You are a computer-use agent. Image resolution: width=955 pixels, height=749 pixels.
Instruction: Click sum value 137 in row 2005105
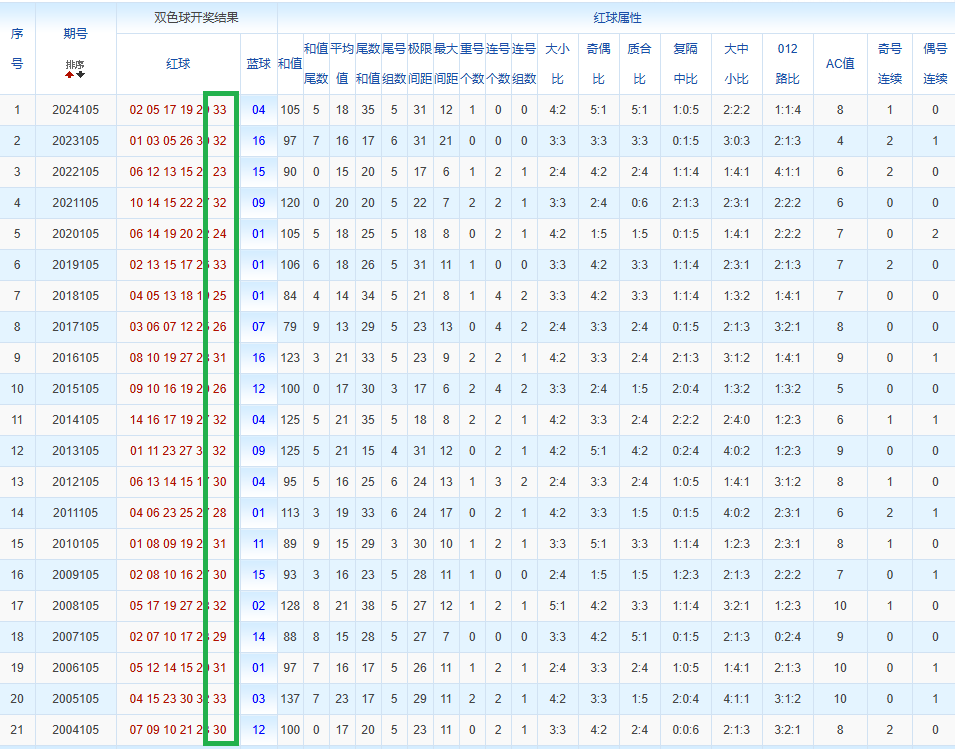[290, 699]
